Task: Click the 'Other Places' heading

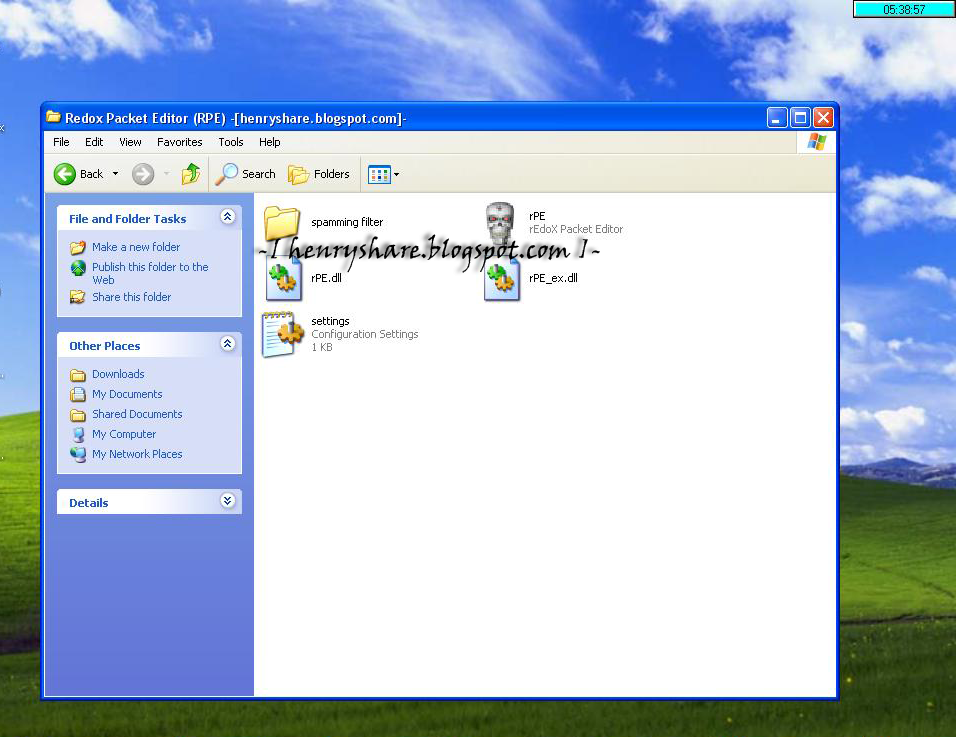Action: [x=105, y=346]
